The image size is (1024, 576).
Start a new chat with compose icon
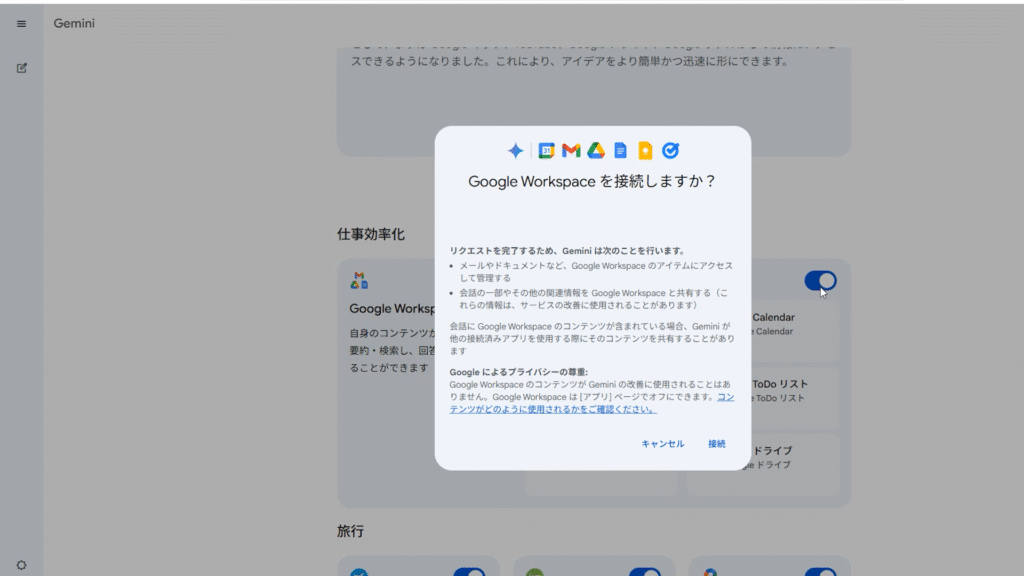point(22,68)
